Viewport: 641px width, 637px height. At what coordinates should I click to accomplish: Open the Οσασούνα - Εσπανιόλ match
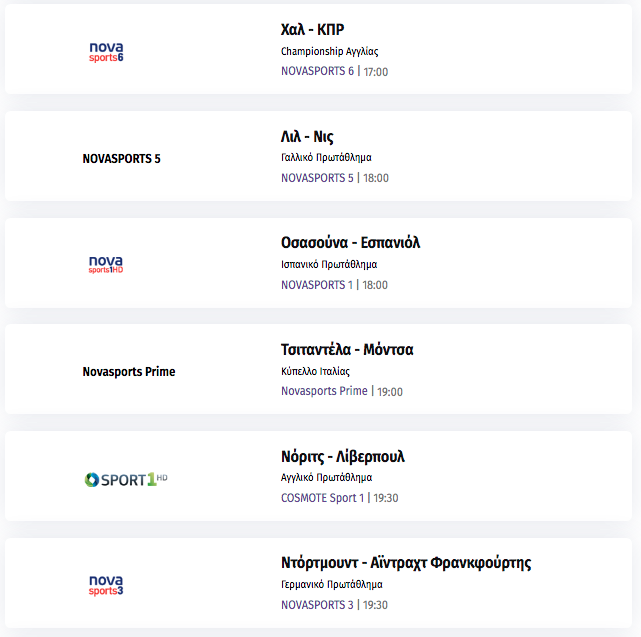(x=350, y=242)
